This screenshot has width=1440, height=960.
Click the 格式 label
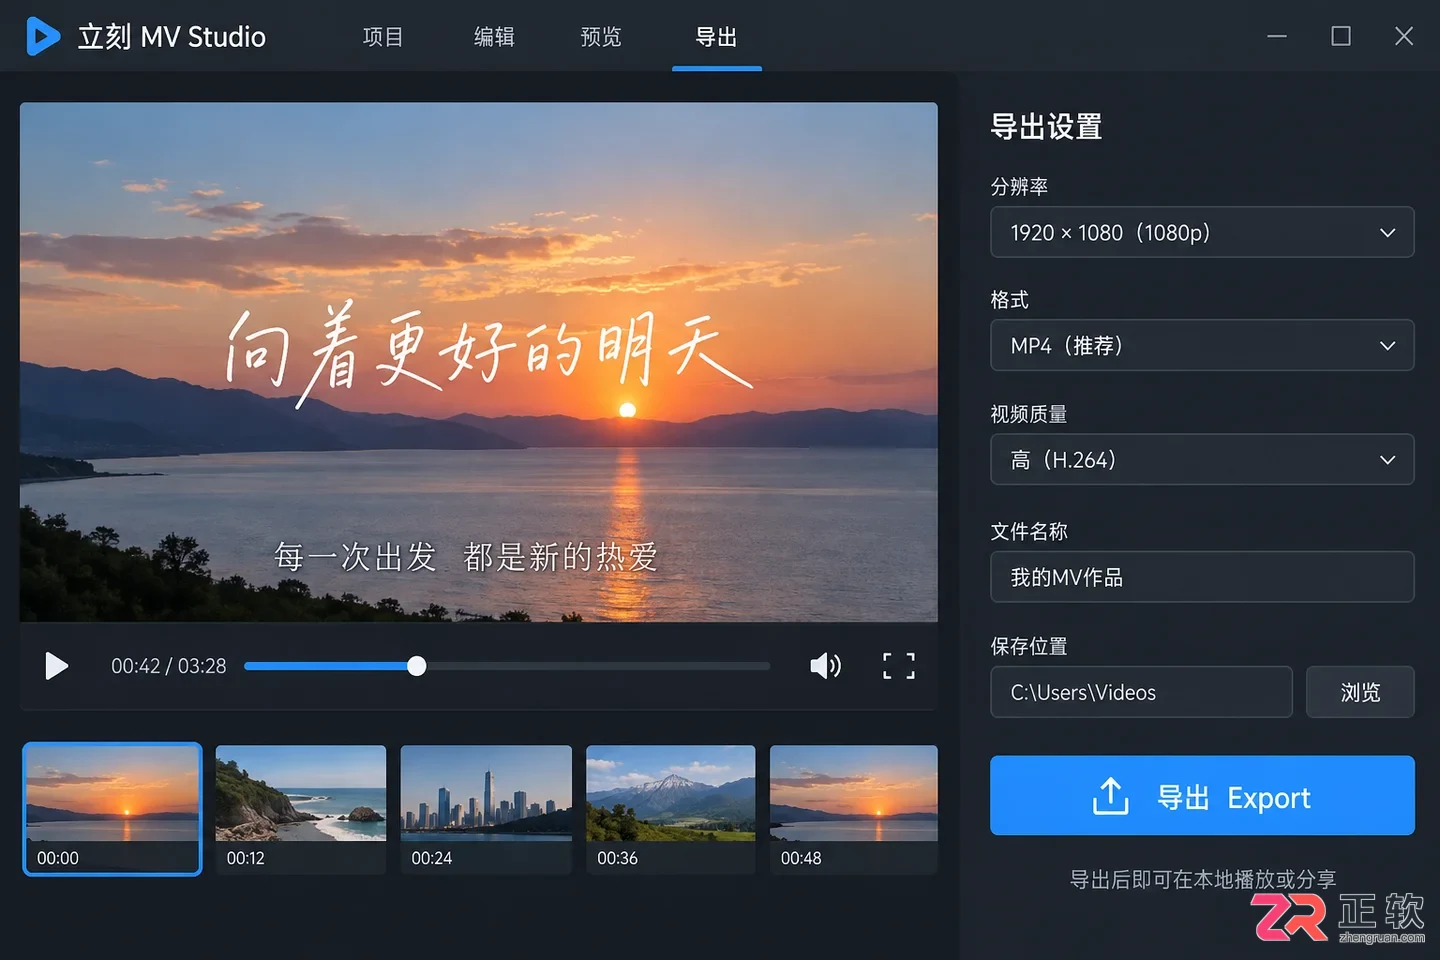(1009, 299)
